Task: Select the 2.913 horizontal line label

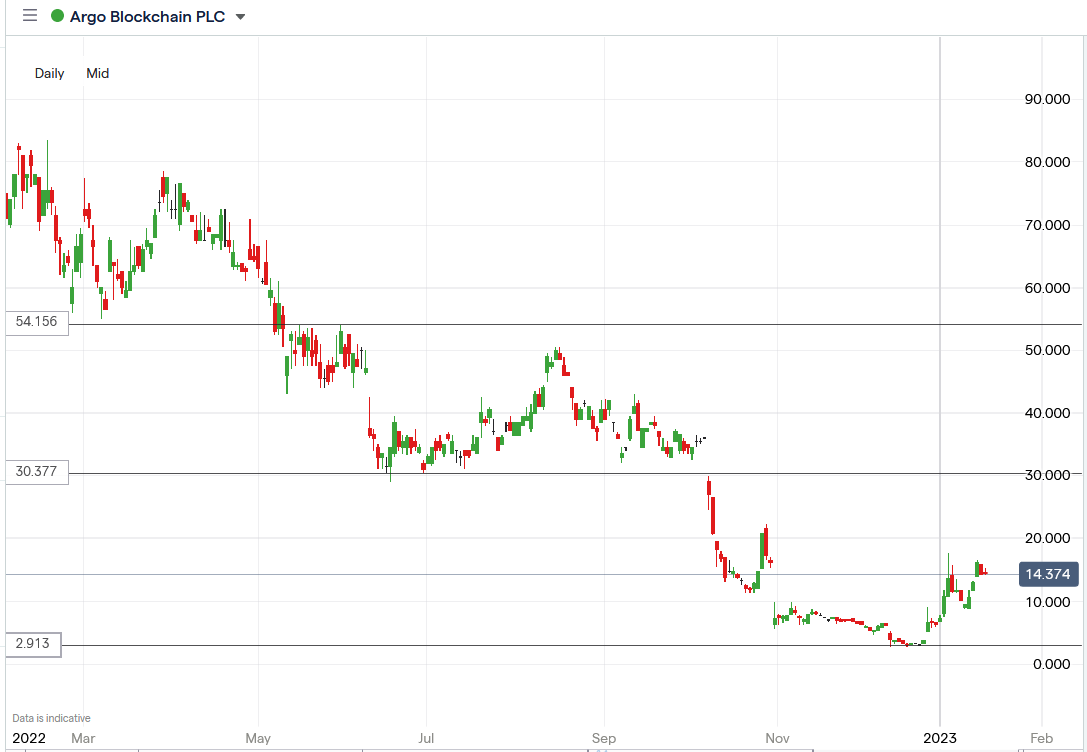Action: click(33, 644)
